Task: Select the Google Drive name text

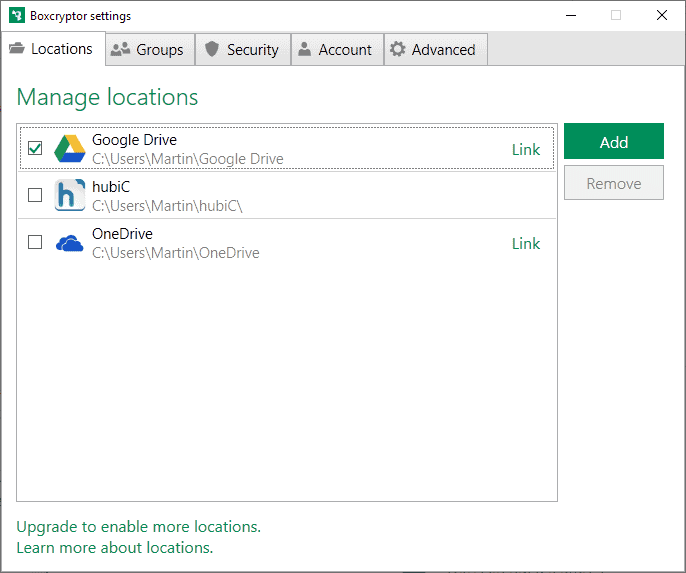Action: (134, 140)
